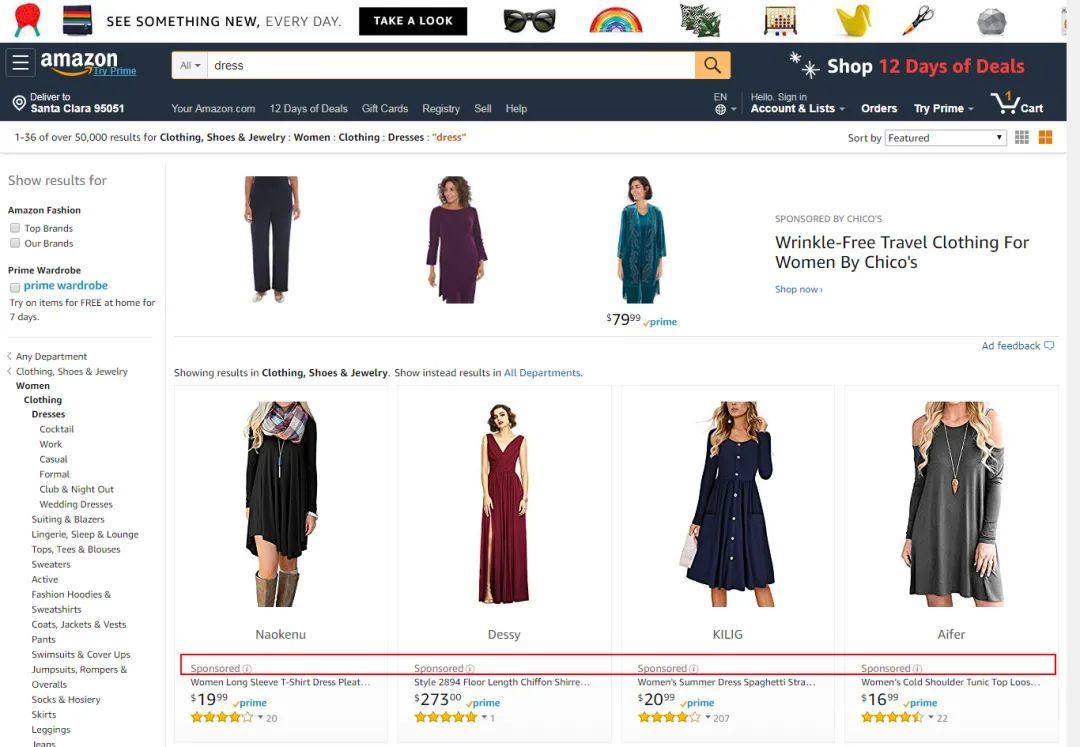Image resolution: width=1080 pixels, height=747 pixels.
Task: Select Swimsuits & Cover Ups category
Action: coord(81,655)
